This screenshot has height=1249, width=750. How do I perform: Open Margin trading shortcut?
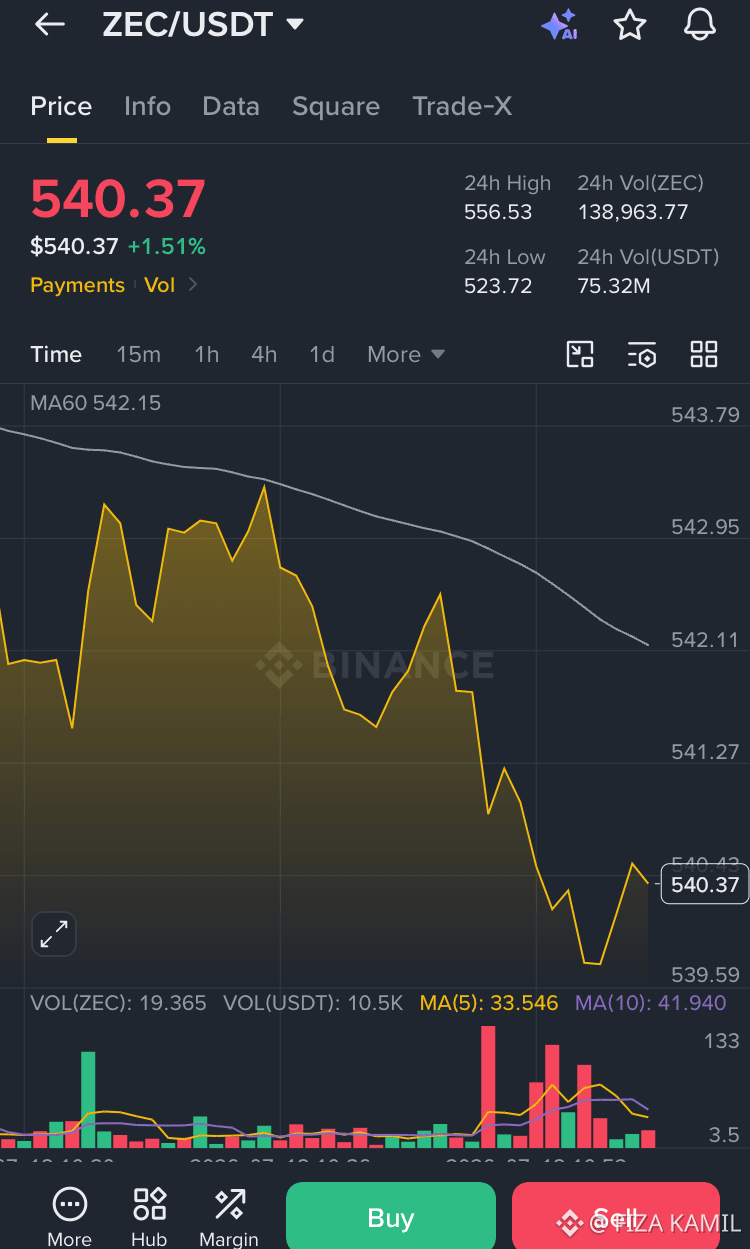click(x=229, y=1217)
